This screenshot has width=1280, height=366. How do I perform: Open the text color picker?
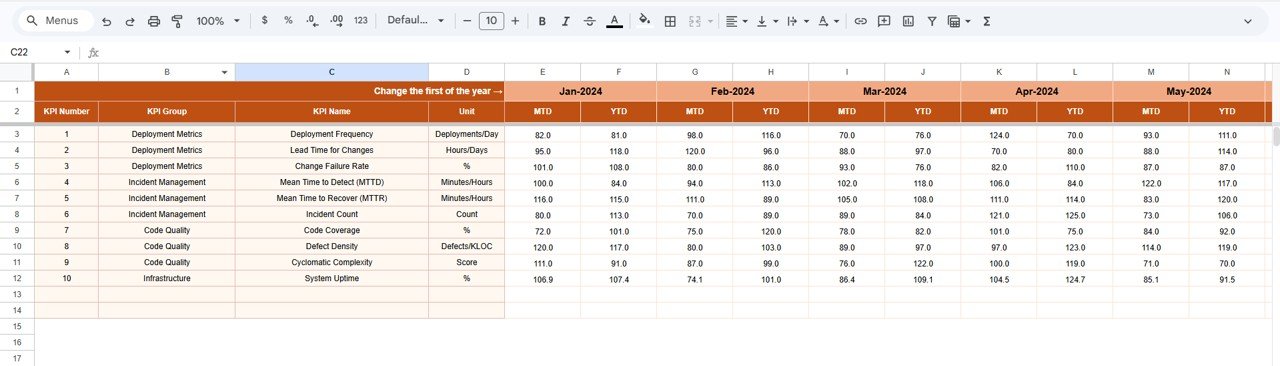tap(614, 21)
